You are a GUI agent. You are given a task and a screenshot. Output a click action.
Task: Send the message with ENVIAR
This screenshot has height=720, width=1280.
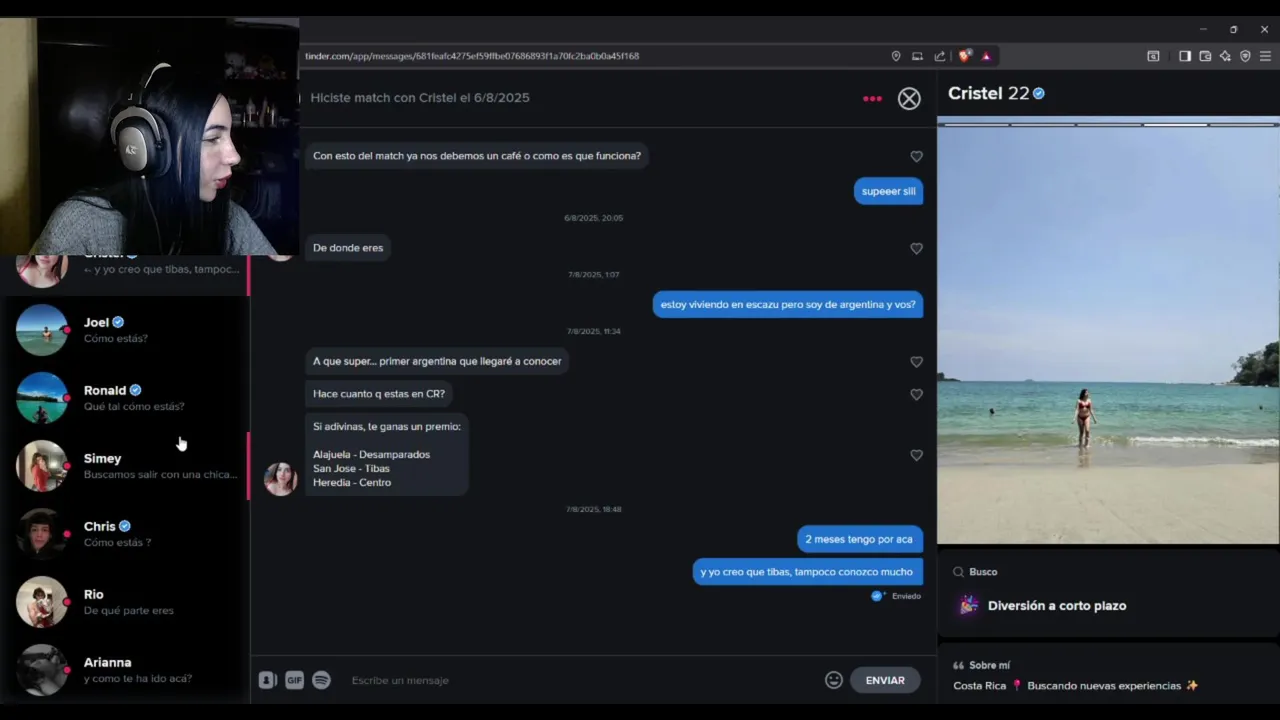tap(885, 680)
